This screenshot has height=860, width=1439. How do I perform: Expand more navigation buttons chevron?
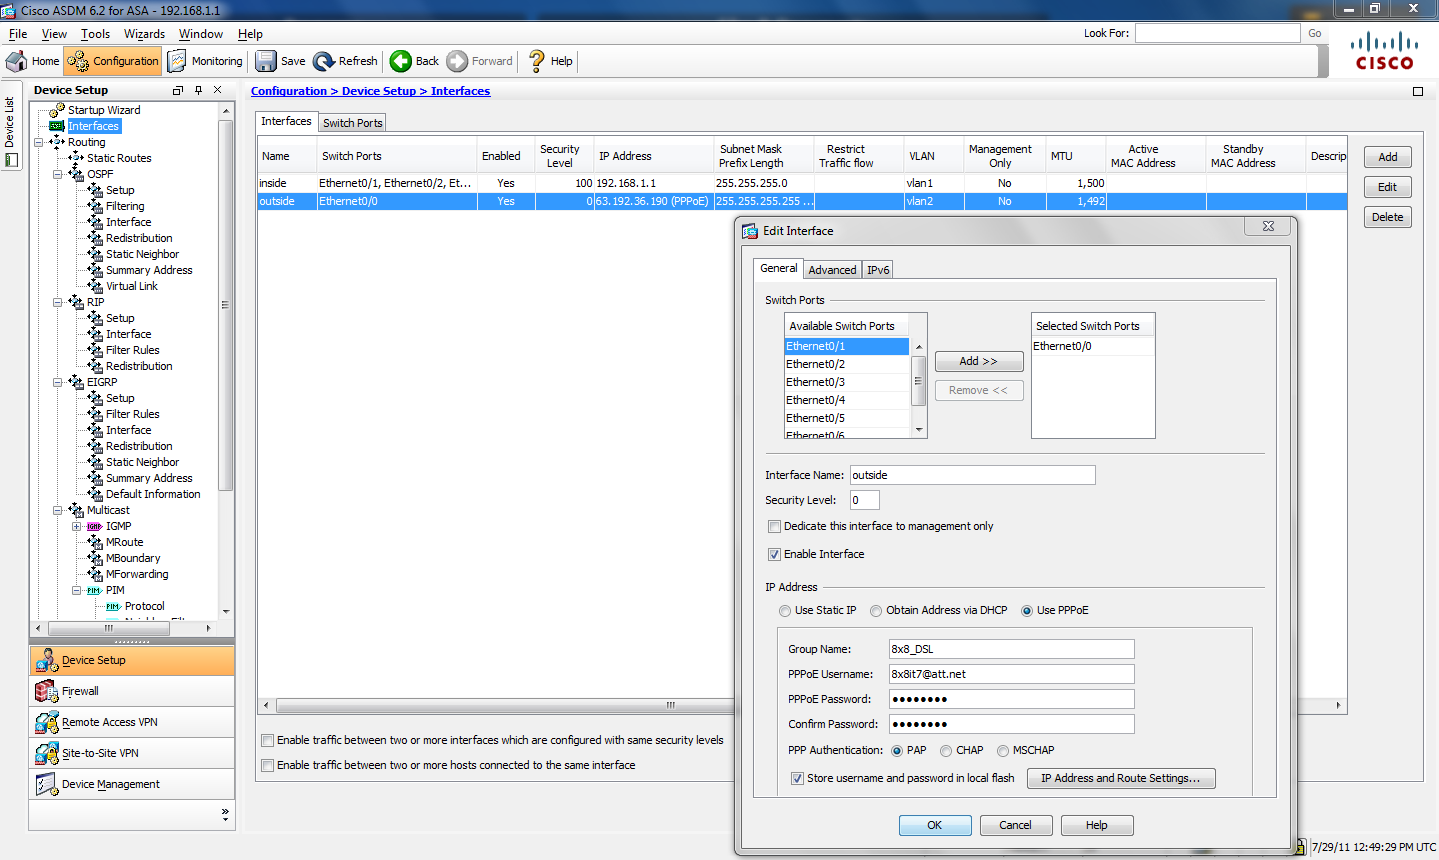click(x=225, y=815)
